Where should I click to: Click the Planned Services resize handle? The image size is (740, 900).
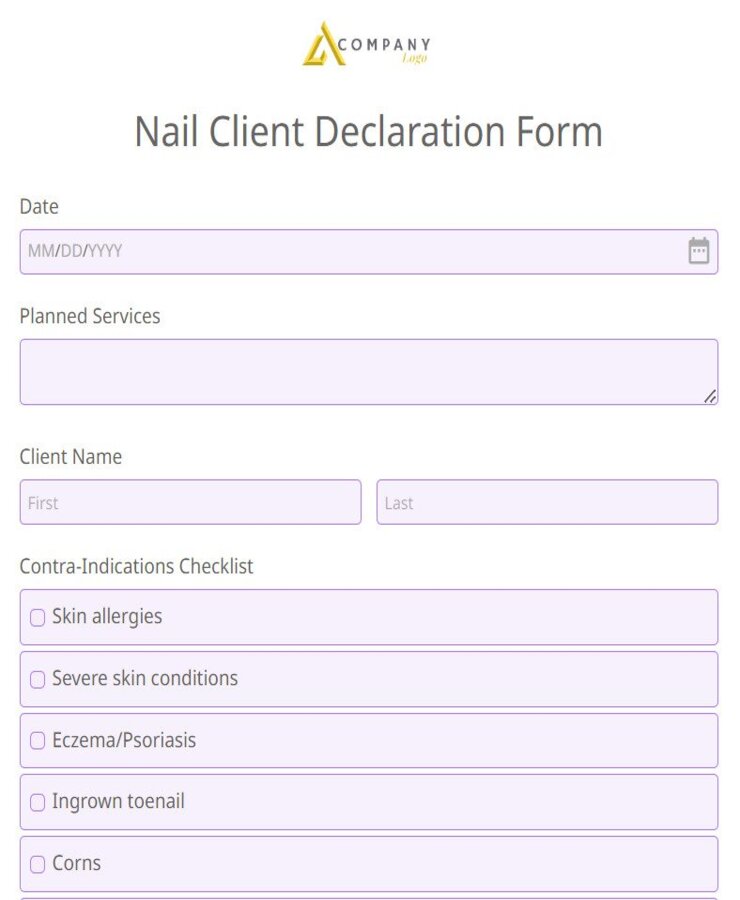(x=712, y=396)
